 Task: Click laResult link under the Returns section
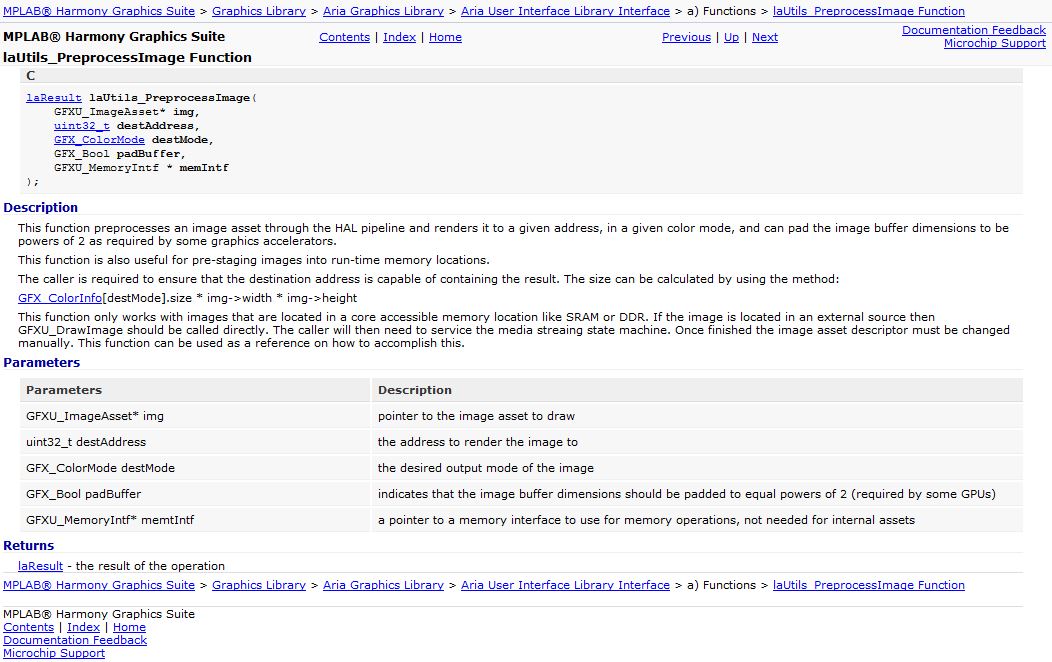41,566
